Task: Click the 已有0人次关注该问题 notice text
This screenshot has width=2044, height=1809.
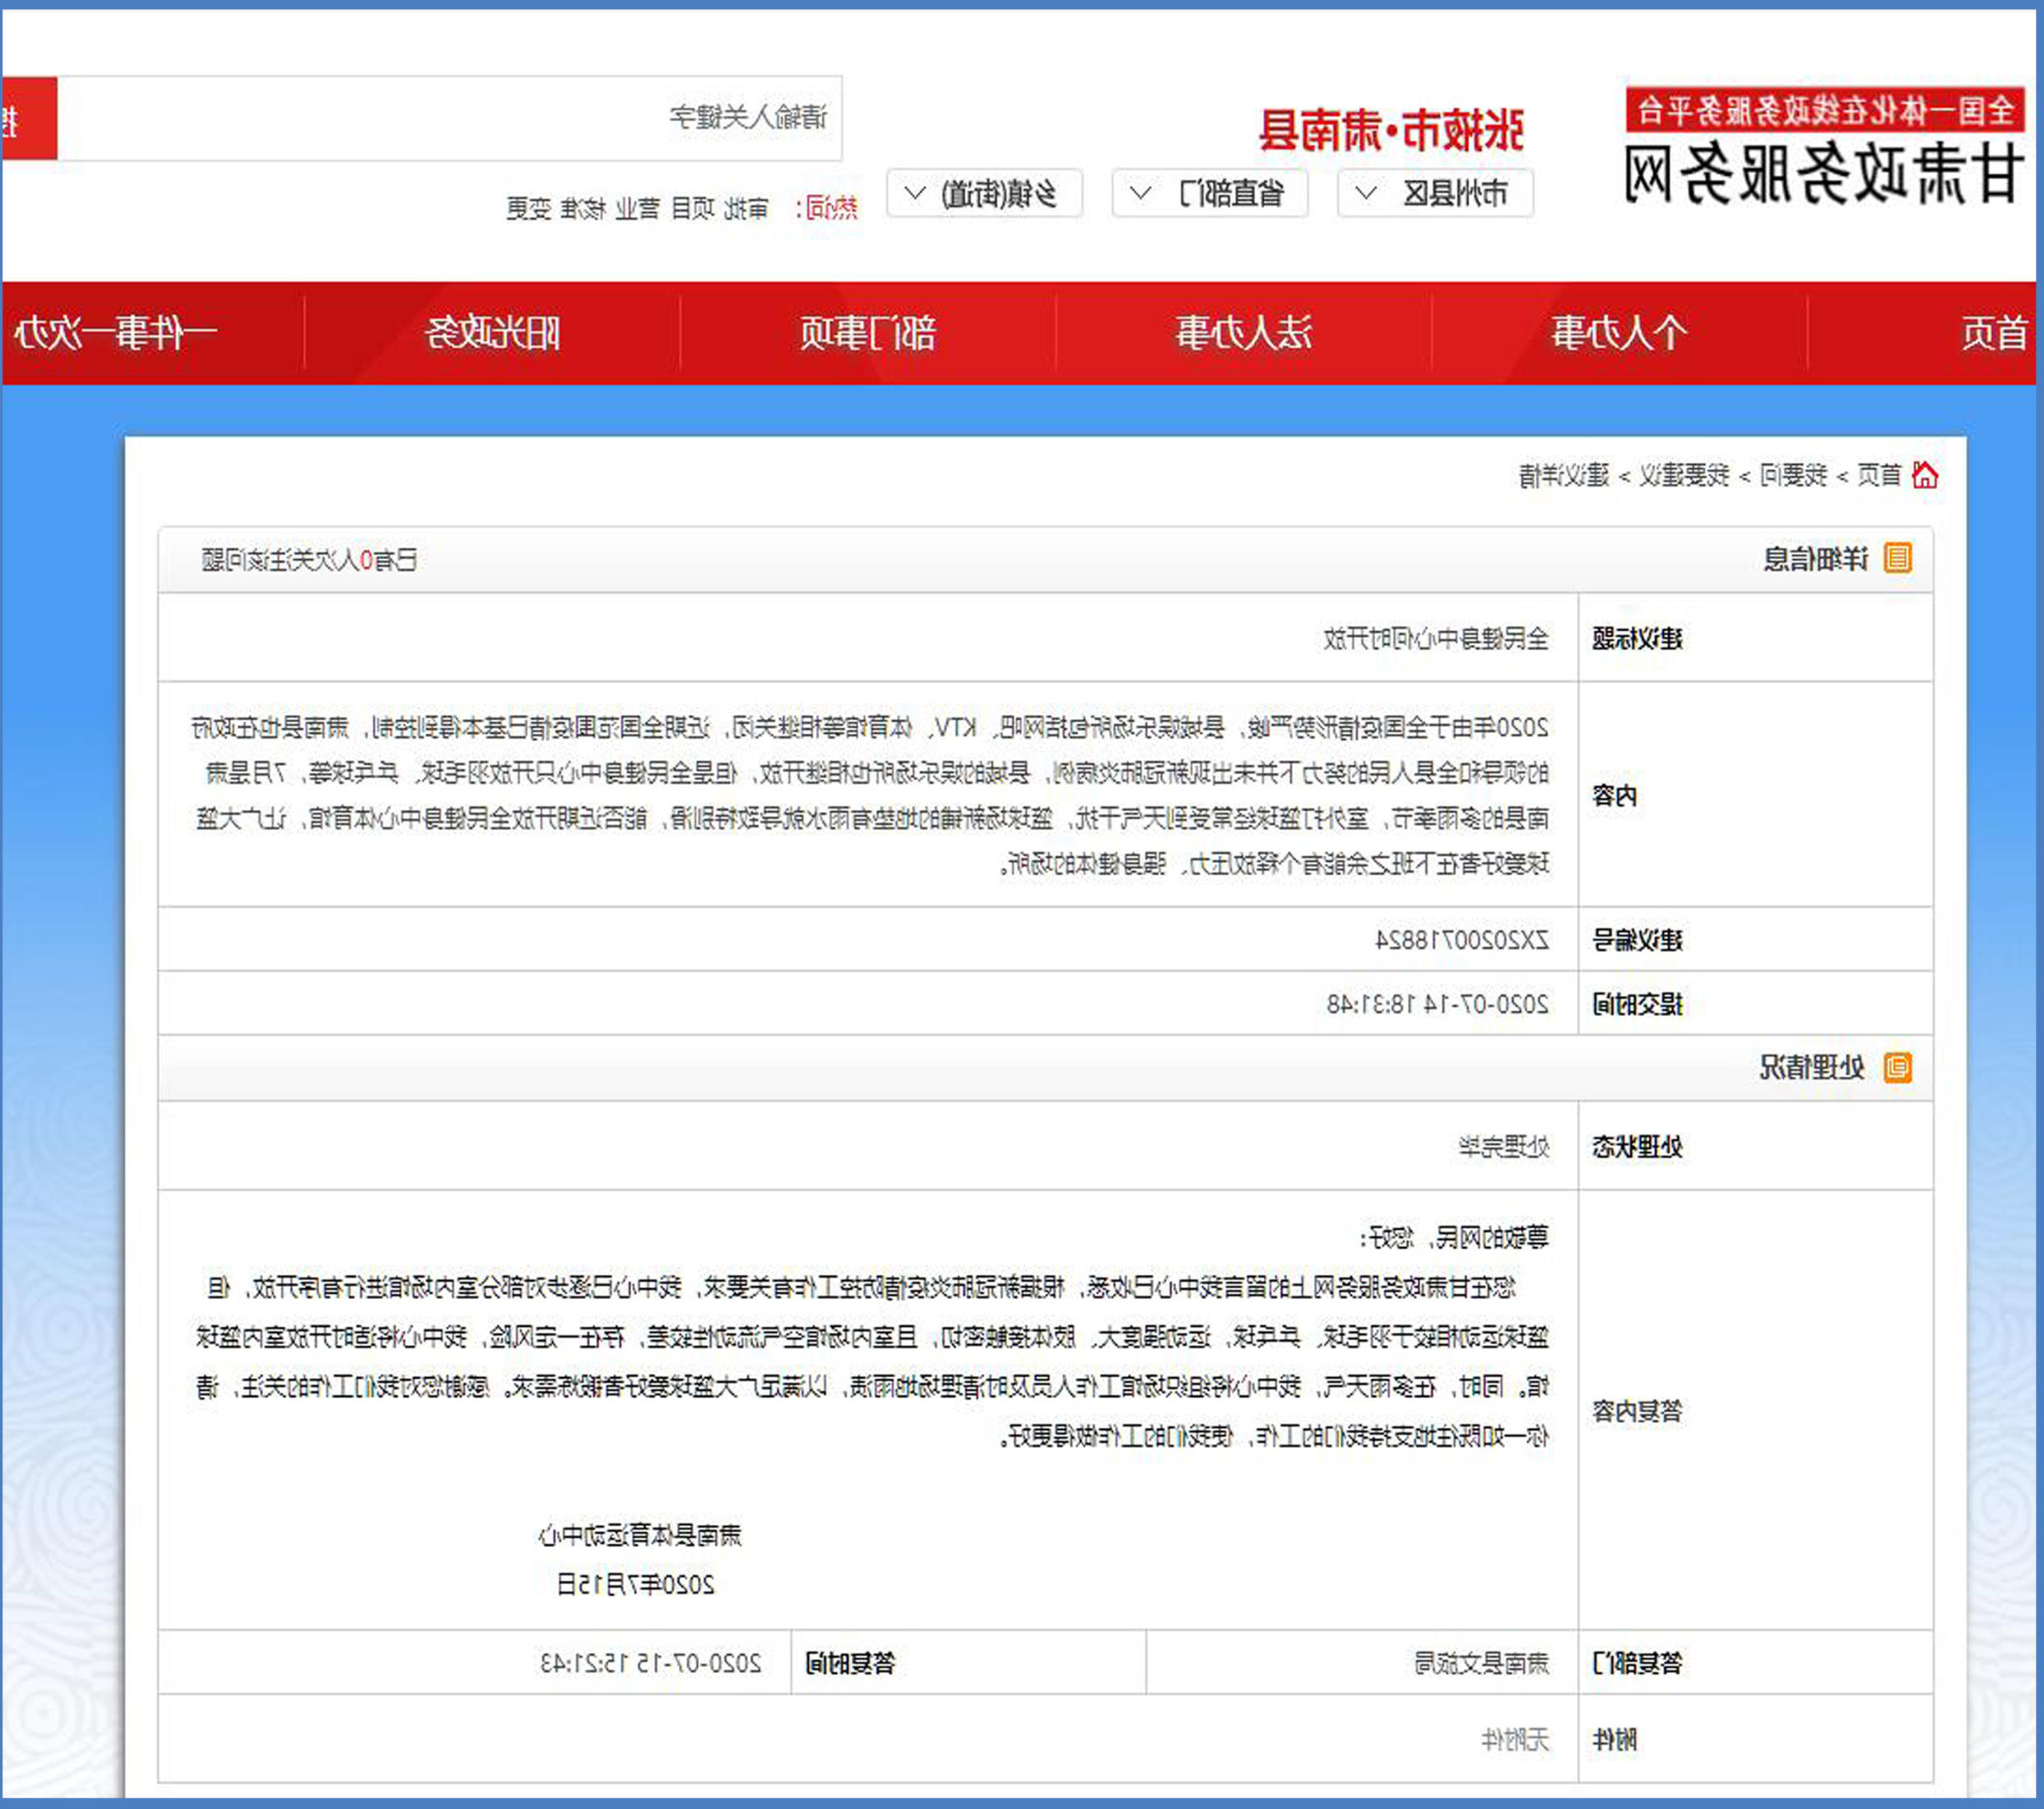Action: coord(309,560)
